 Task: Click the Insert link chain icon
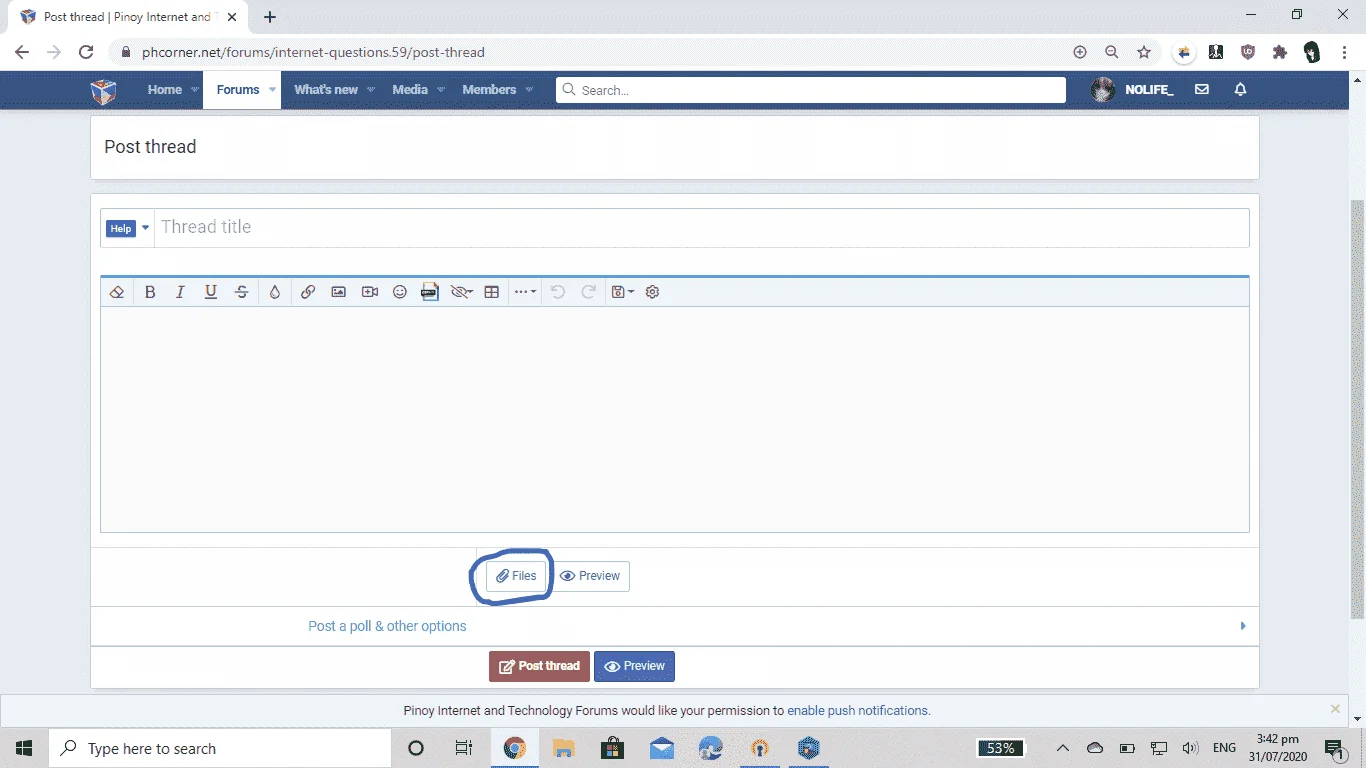coord(308,292)
